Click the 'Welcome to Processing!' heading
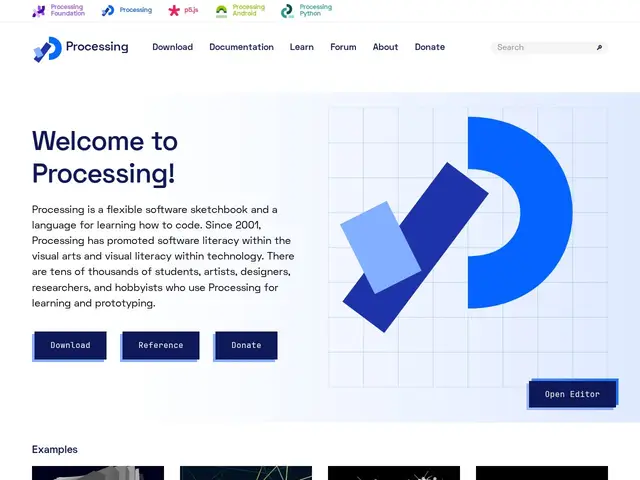Image resolution: width=640 pixels, height=480 pixels. [105, 158]
